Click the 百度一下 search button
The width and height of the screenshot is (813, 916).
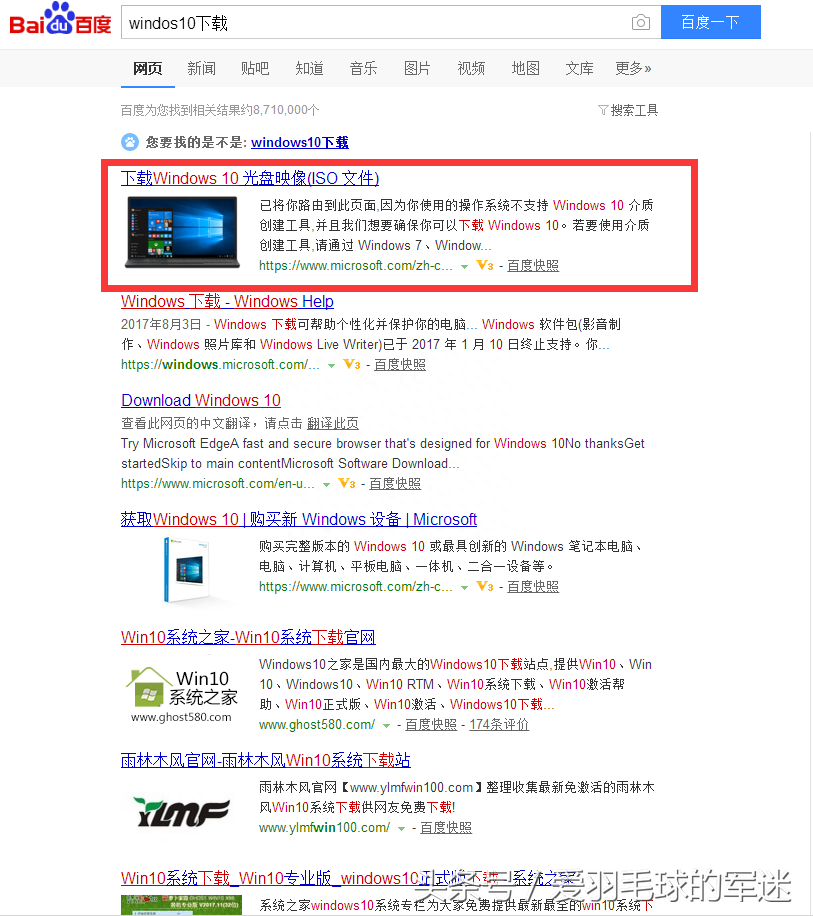710,21
